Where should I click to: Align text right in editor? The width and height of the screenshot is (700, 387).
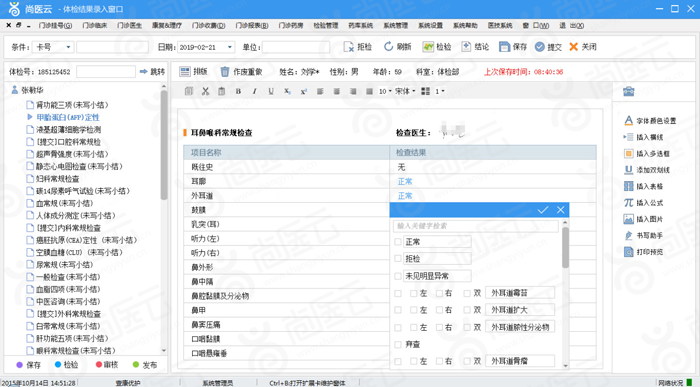tap(353, 91)
